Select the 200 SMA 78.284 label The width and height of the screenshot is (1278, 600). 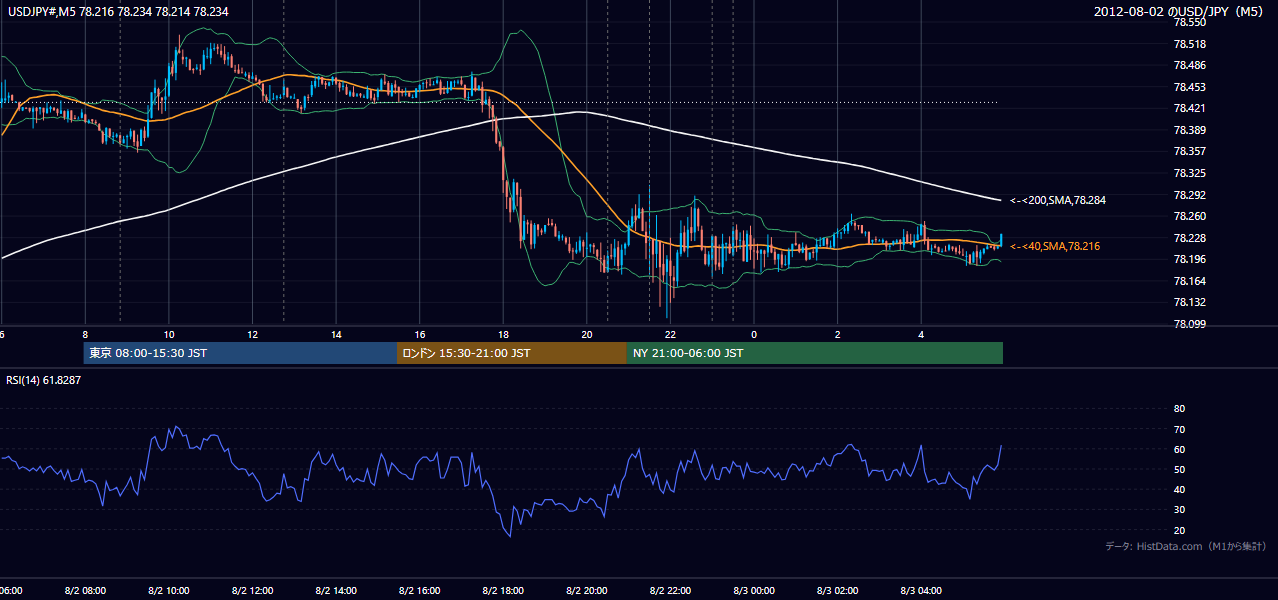coord(1057,200)
